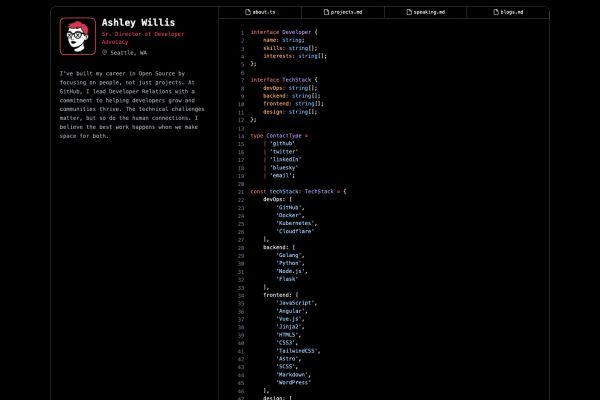
Task: Click the 'Node.js' entry in the code
Action: click(290, 271)
